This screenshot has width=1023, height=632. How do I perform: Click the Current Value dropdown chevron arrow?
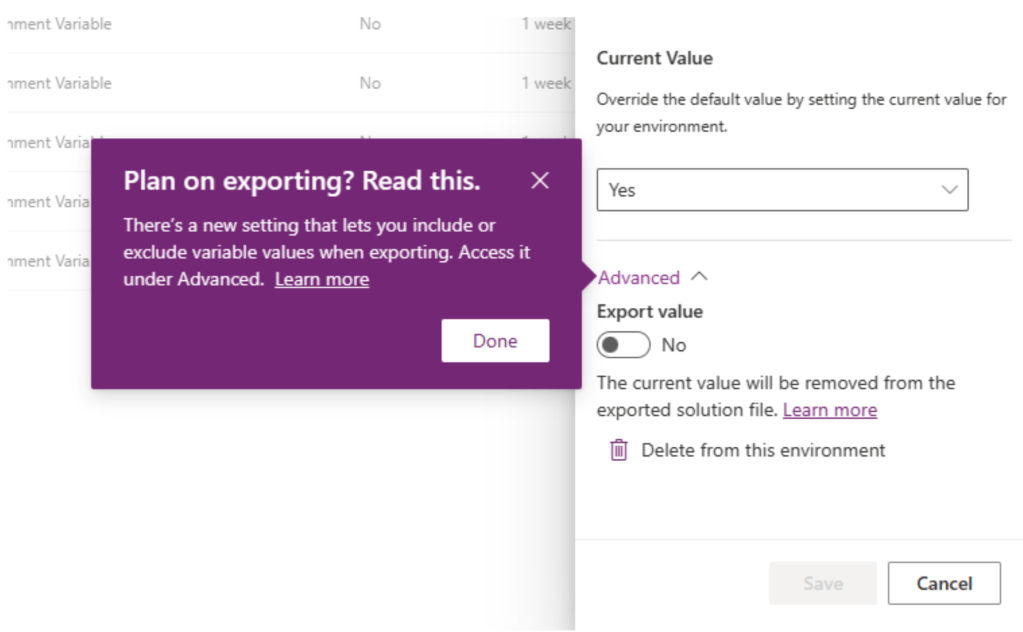pyautogui.click(x=949, y=190)
